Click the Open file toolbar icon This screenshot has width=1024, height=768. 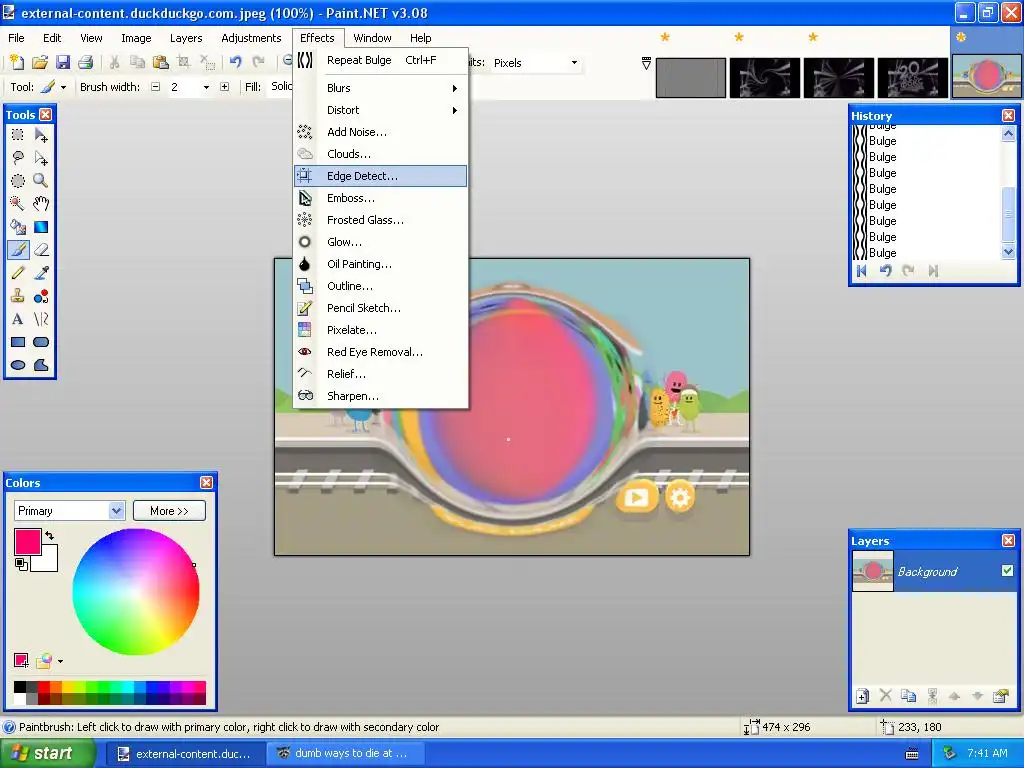40,62
